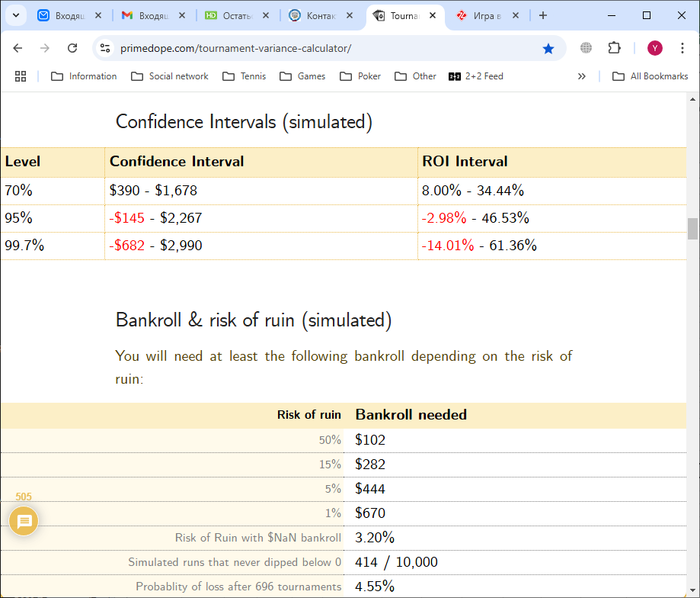Reload the current page
This screenshot has width=700, height=598.
pyautogui.click(x=72, y=48)
